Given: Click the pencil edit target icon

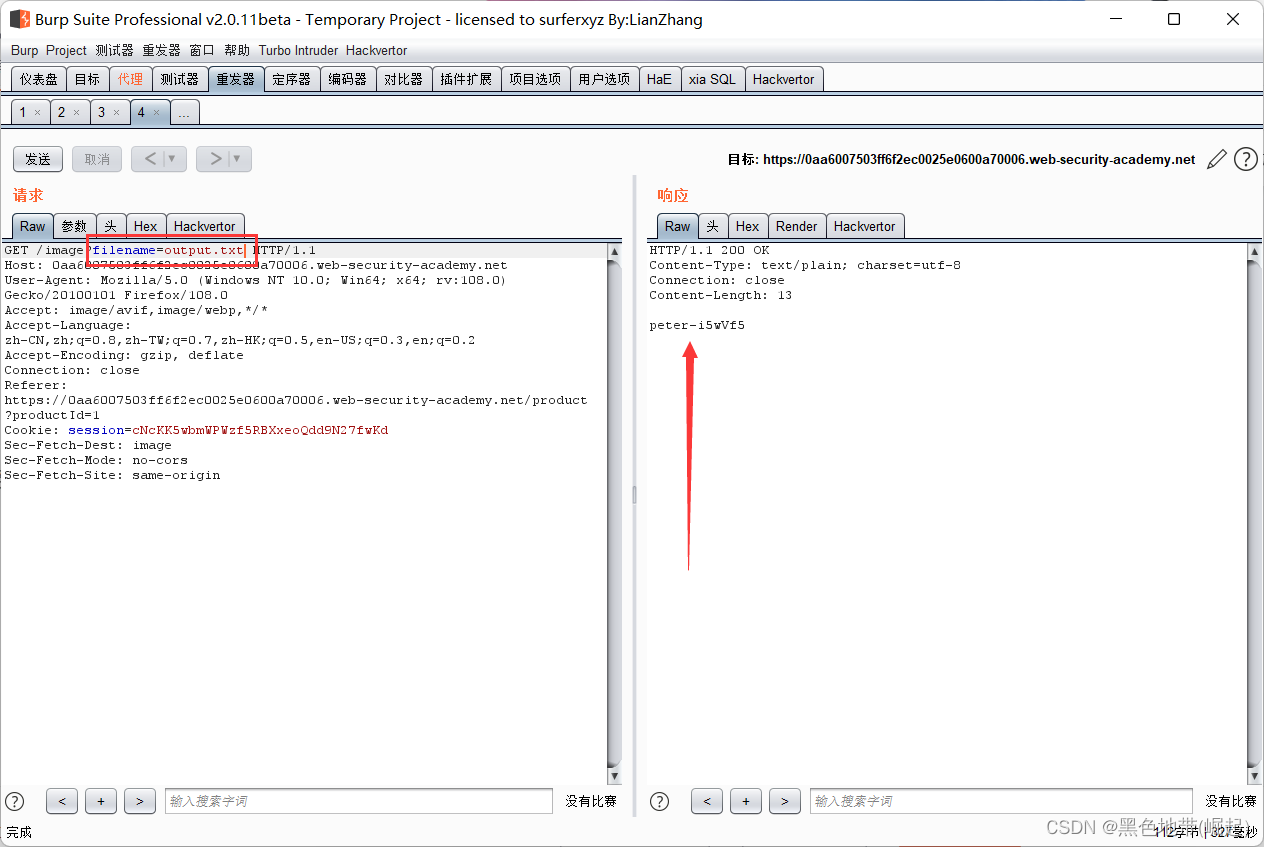Looking at the screenshot, I should coord(1217,159).
